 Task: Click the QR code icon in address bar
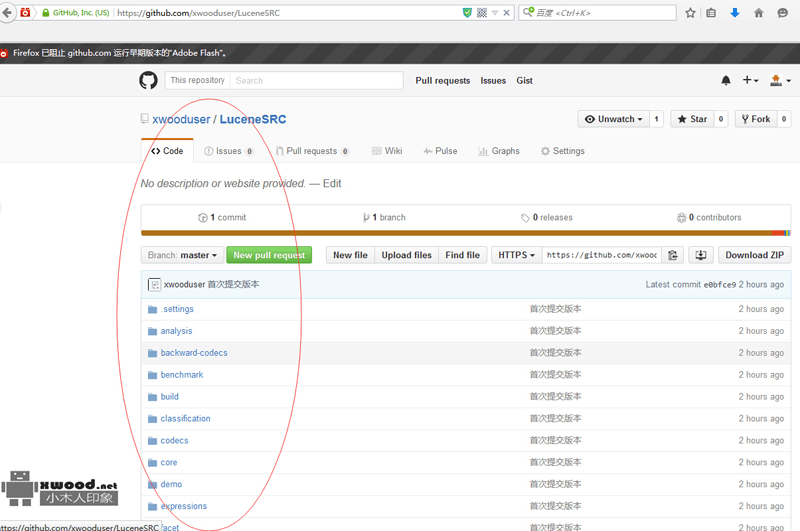click(482, 13)
